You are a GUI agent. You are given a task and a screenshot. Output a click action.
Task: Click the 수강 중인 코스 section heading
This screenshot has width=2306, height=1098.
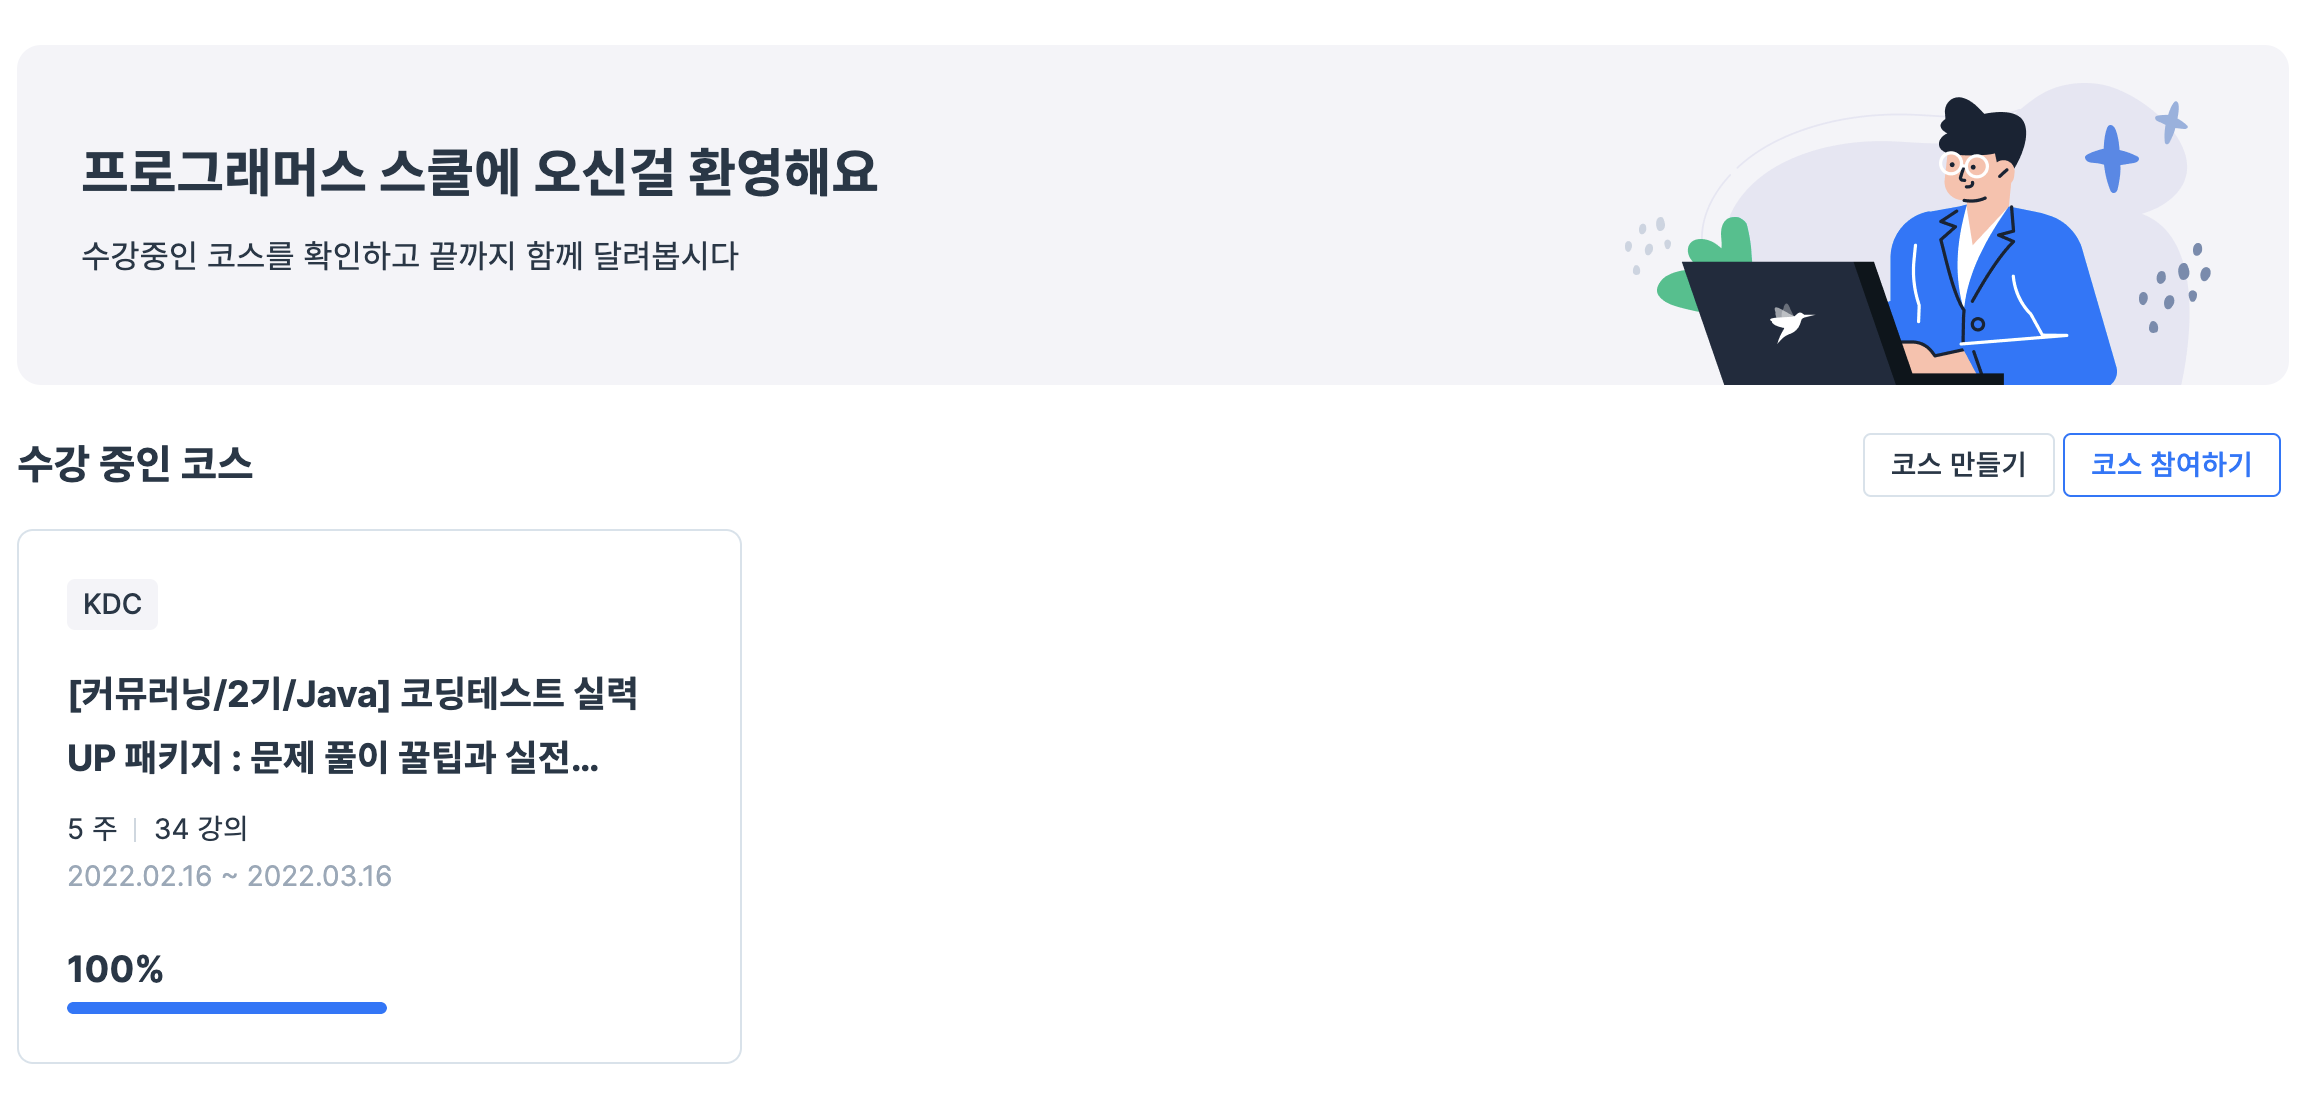[x=135, y=464]
